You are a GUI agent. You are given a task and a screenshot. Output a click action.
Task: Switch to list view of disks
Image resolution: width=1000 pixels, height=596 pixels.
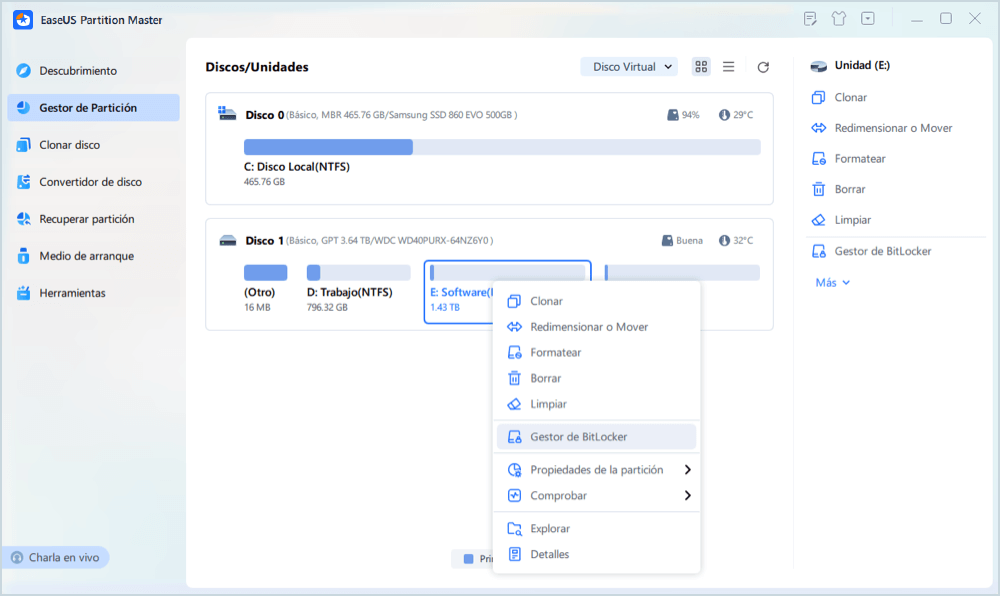728,67
